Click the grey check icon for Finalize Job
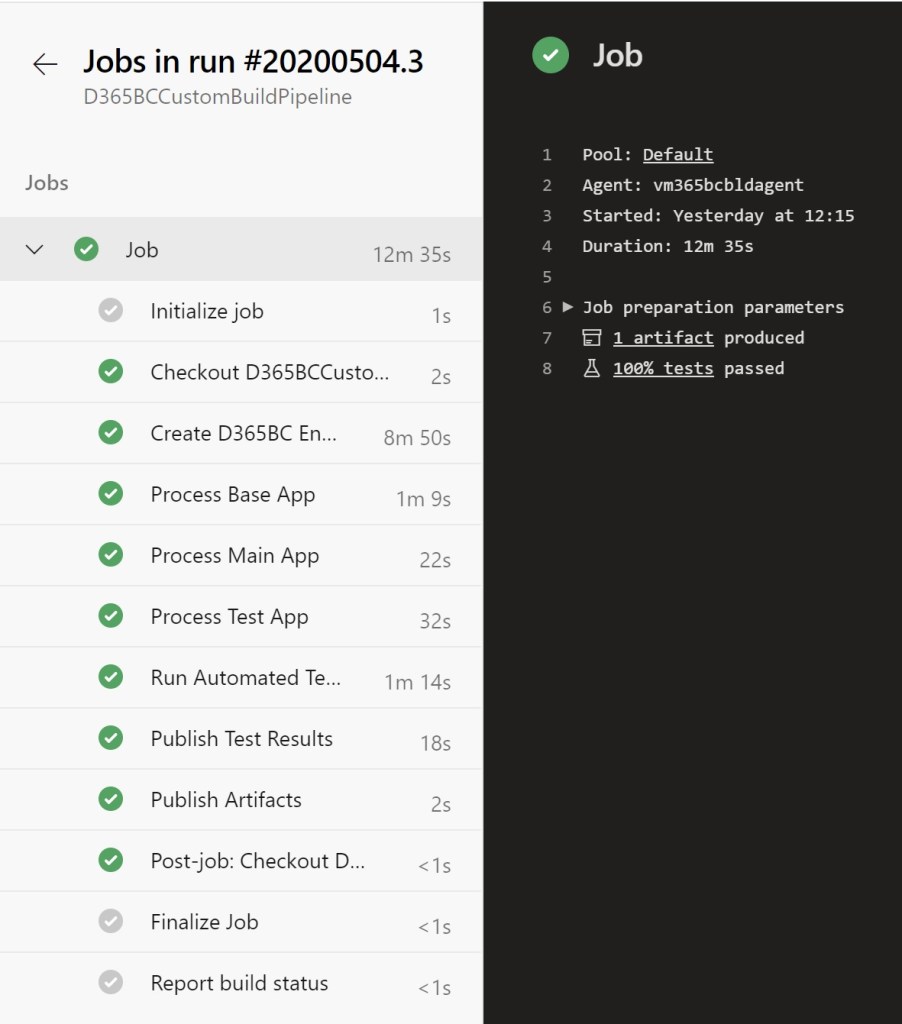902x1024 pixels. (110, 921)
